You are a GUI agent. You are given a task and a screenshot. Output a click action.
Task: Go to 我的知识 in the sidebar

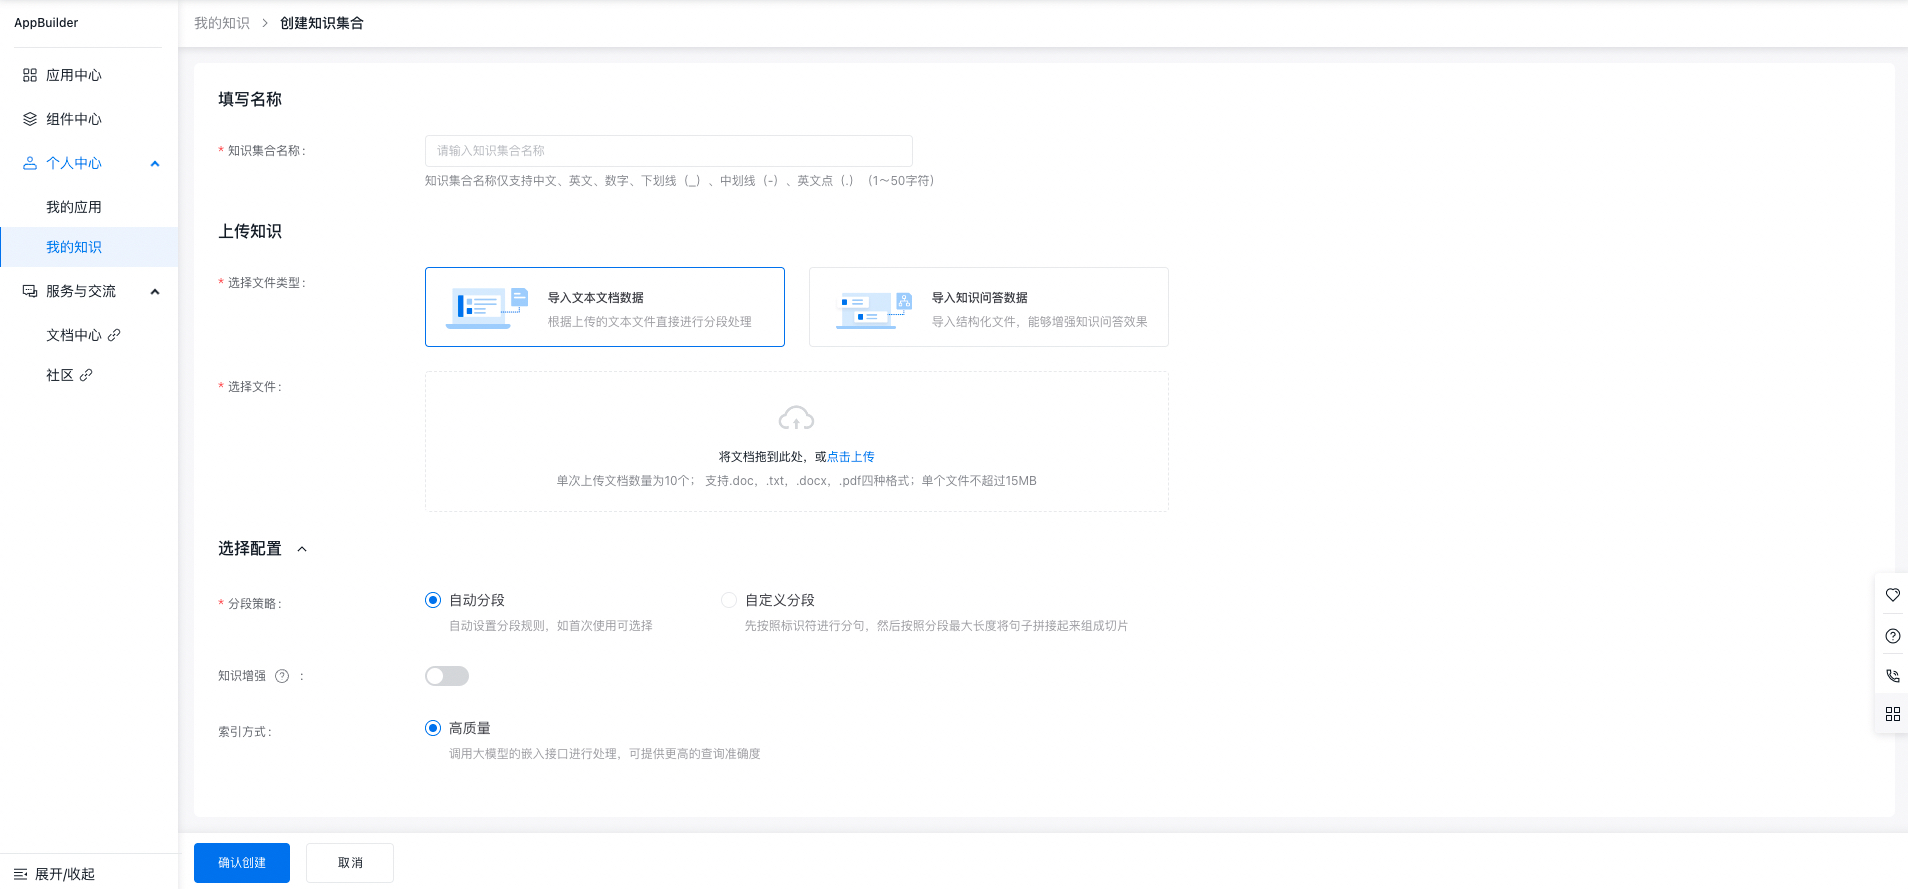(89, 247)
